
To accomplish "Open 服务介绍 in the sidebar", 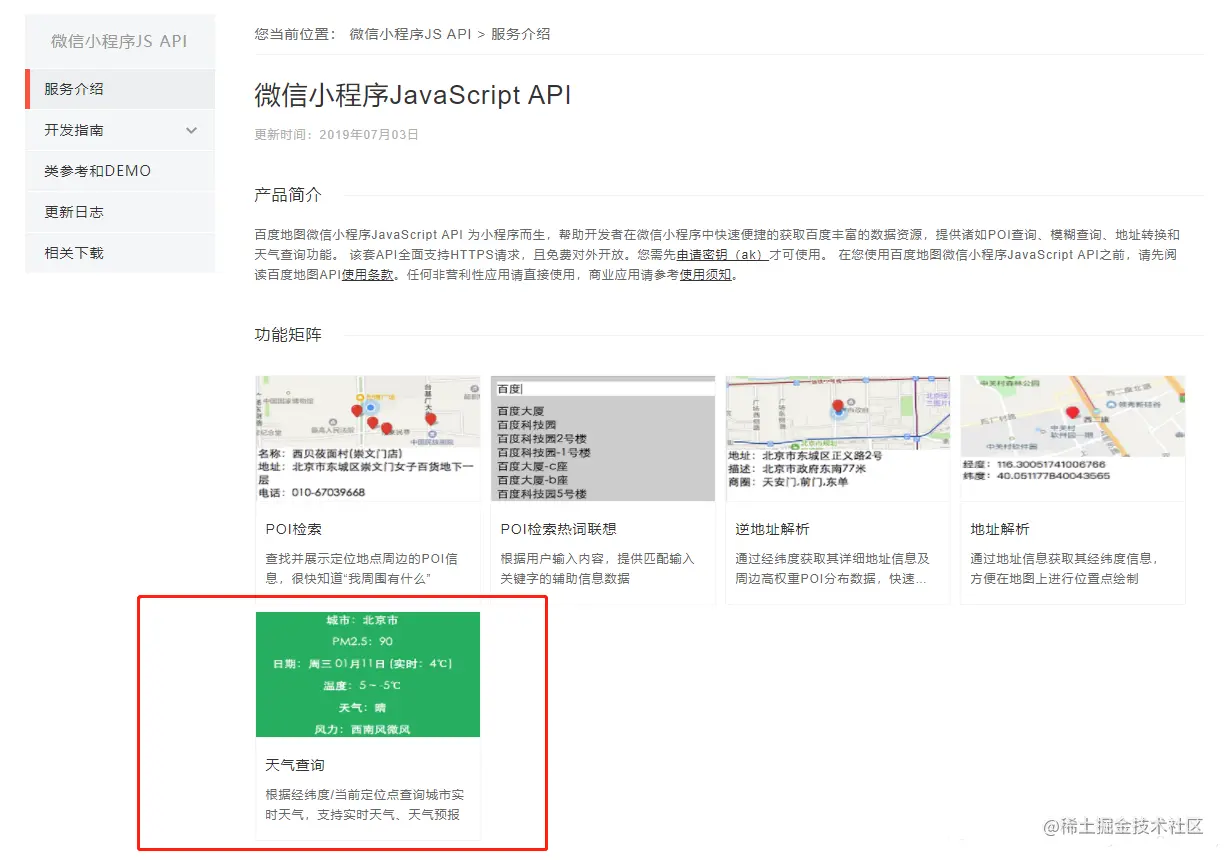I will click(x=120, y=89).
